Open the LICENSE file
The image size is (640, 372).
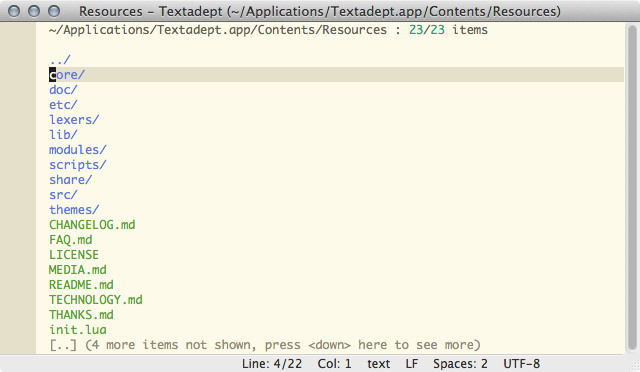[74, 255]
